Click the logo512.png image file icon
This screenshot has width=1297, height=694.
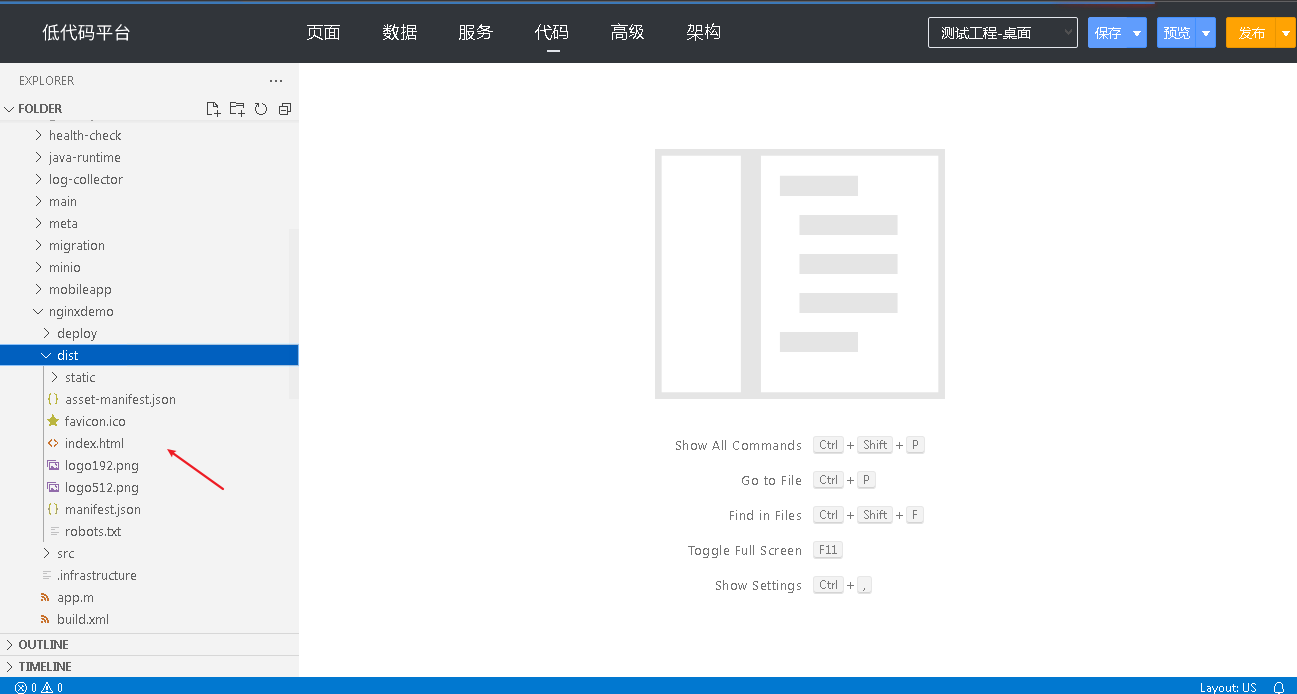53,487
